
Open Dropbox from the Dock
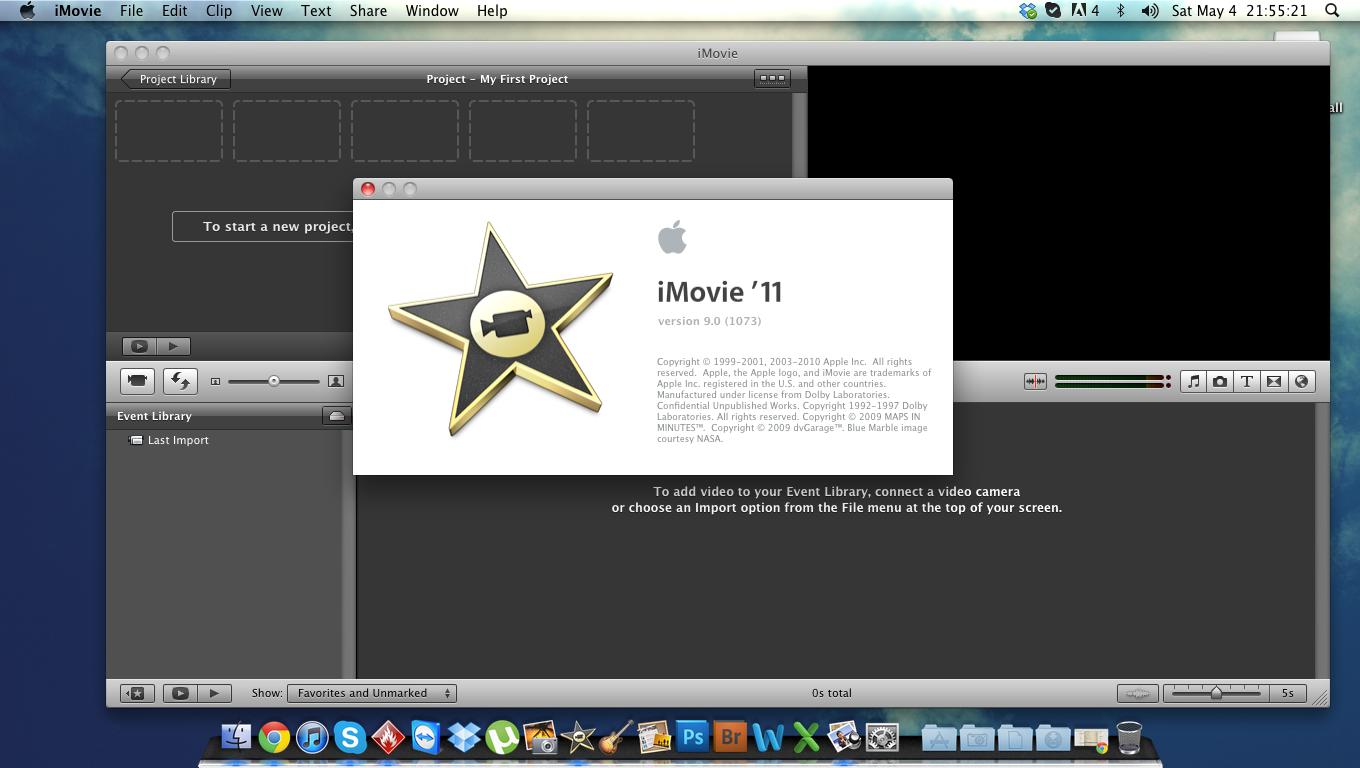coord(464,738)
